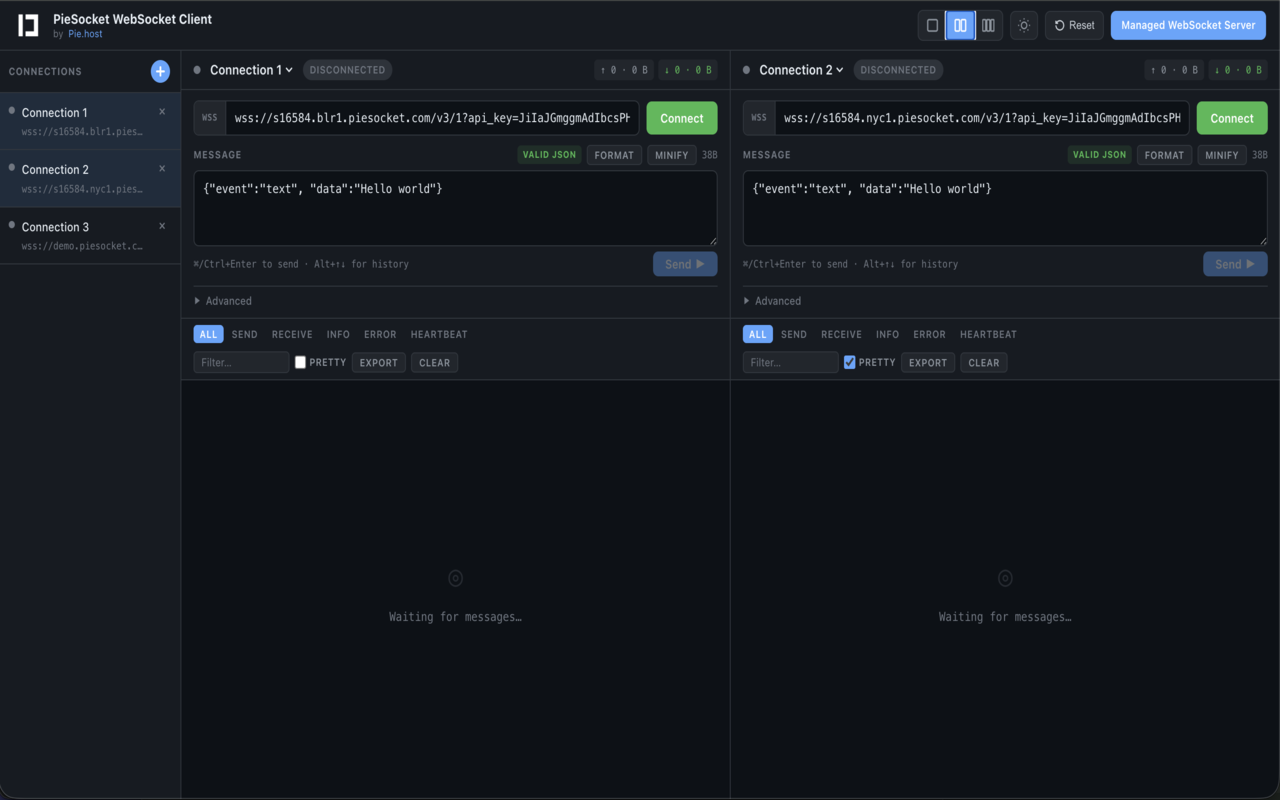Screen dimensions: 1280x800
Task: Select HEARTBEAT filter tab in Connection 2 pane
Action: coord(988,334)
